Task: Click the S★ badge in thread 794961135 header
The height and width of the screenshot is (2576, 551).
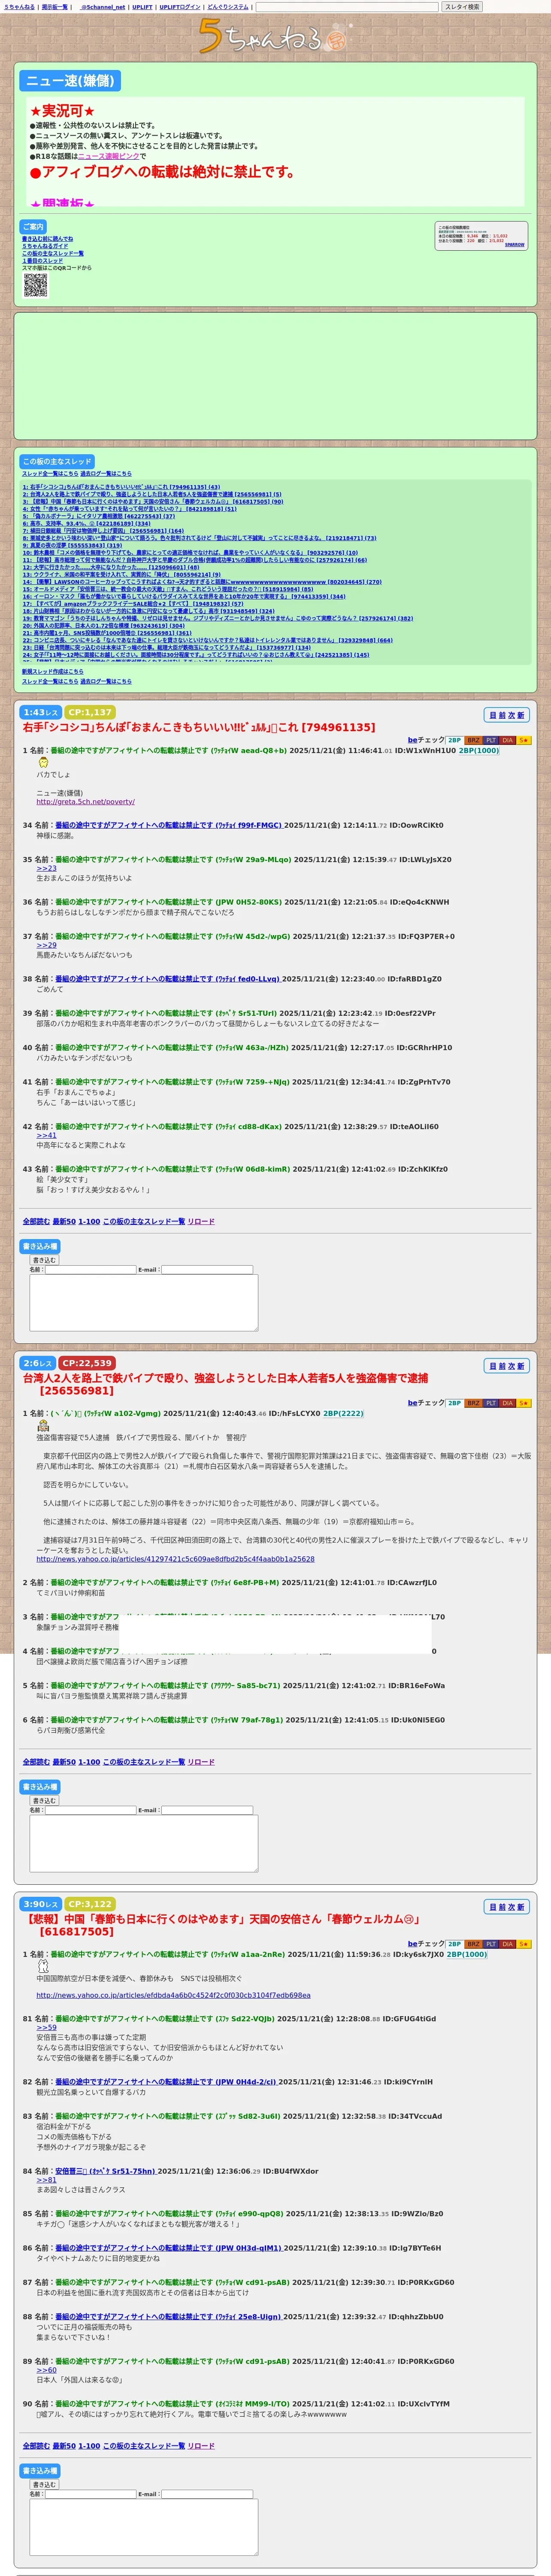Action: 524,740
